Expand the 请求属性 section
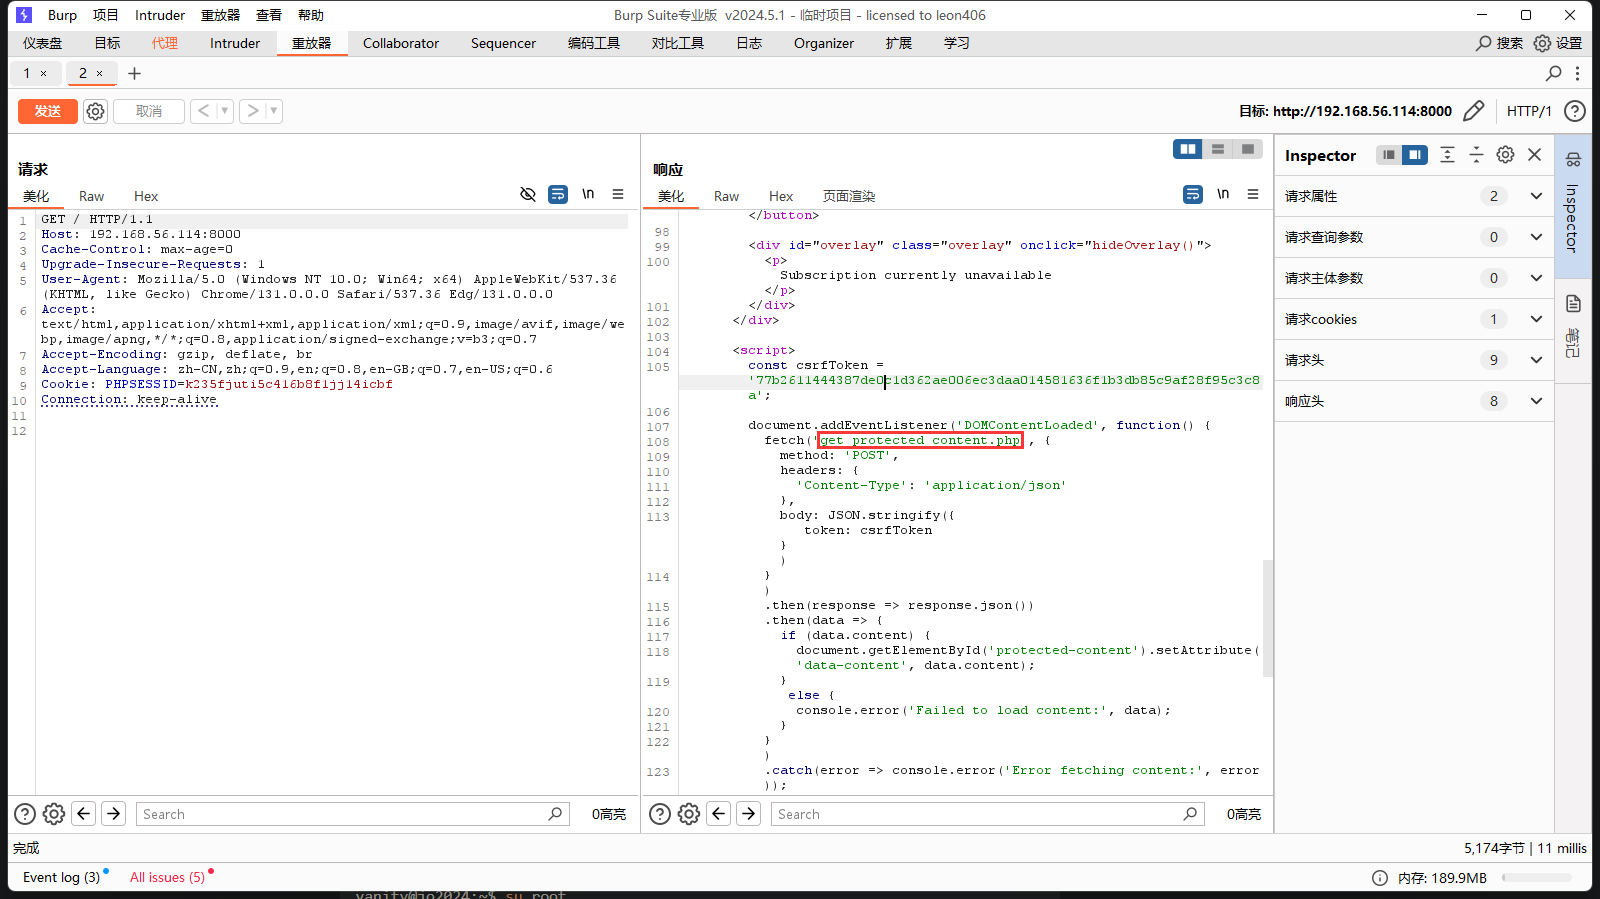The height and width of the screenshot is (899, 1600). pyautogui.click(x=1536, y=196)
